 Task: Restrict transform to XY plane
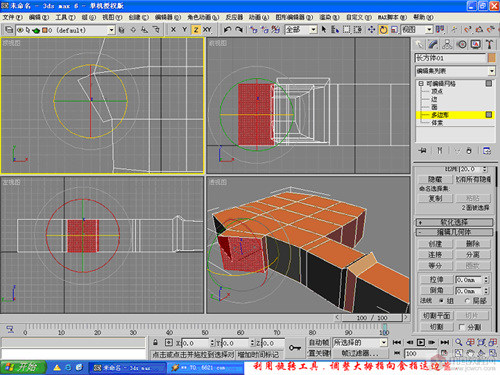click(207, 30)
